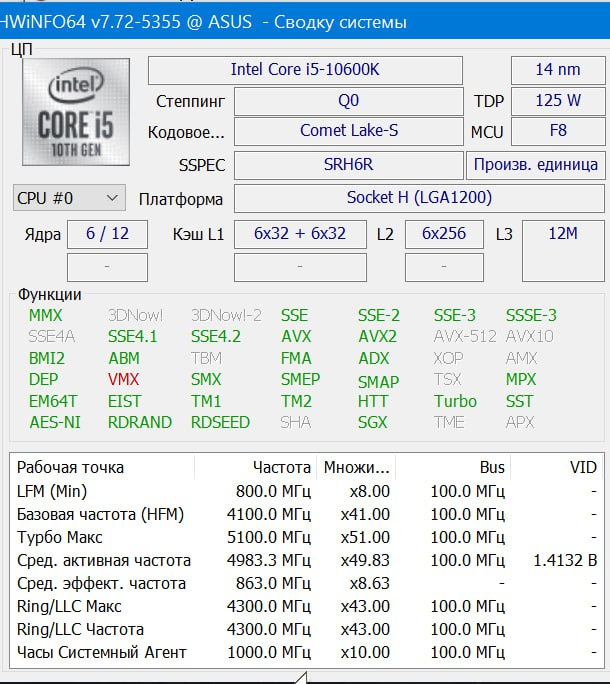The width and height of the screenshot is (610, 684).
Task: Click the VID column header
Action: click(557, 468)
